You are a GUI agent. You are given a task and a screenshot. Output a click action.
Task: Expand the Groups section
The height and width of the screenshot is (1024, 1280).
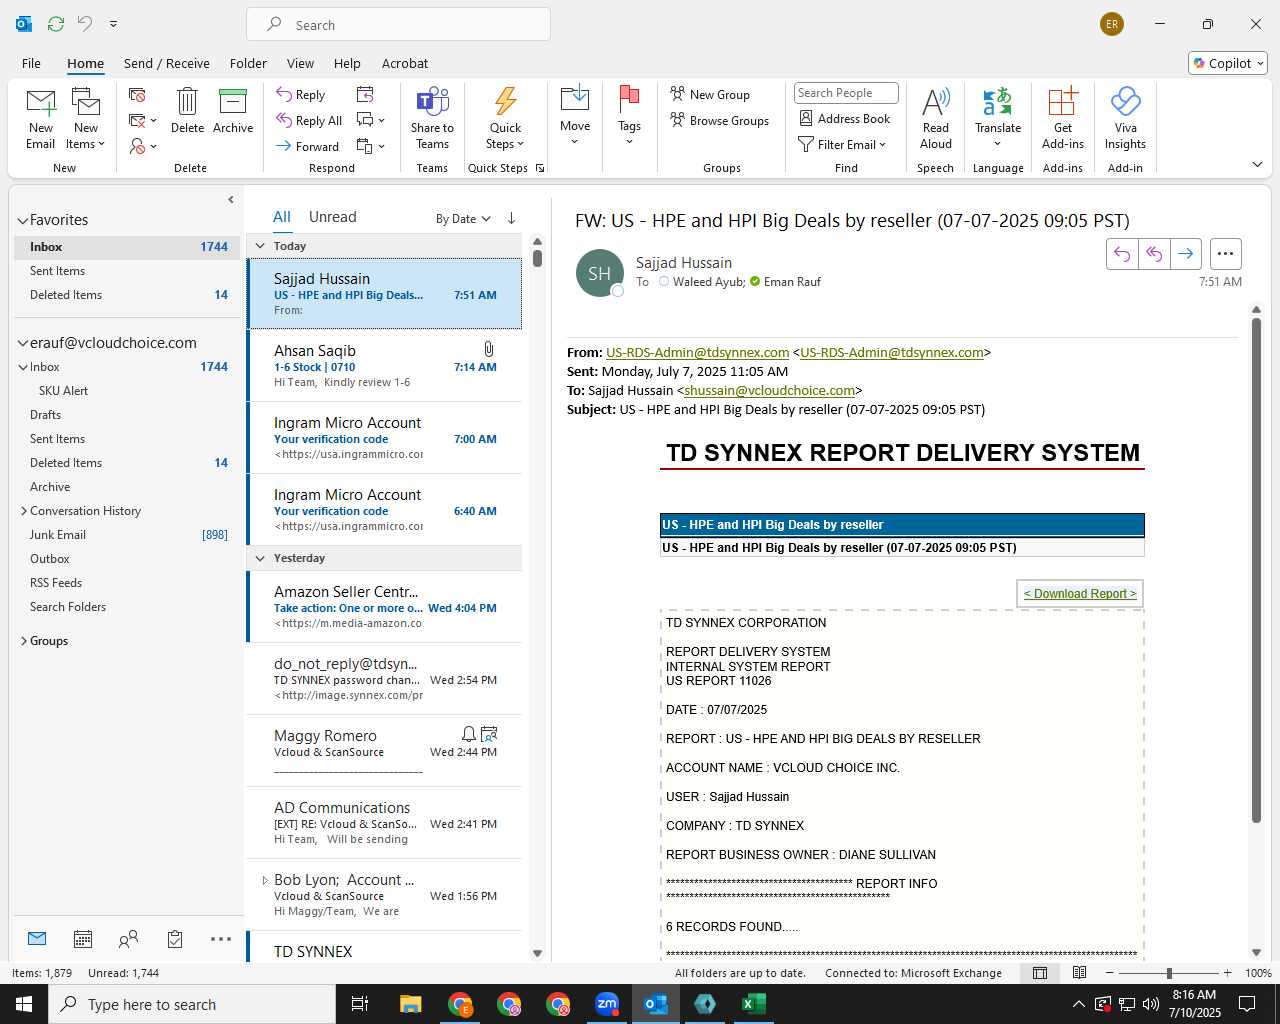pos(24,641)
